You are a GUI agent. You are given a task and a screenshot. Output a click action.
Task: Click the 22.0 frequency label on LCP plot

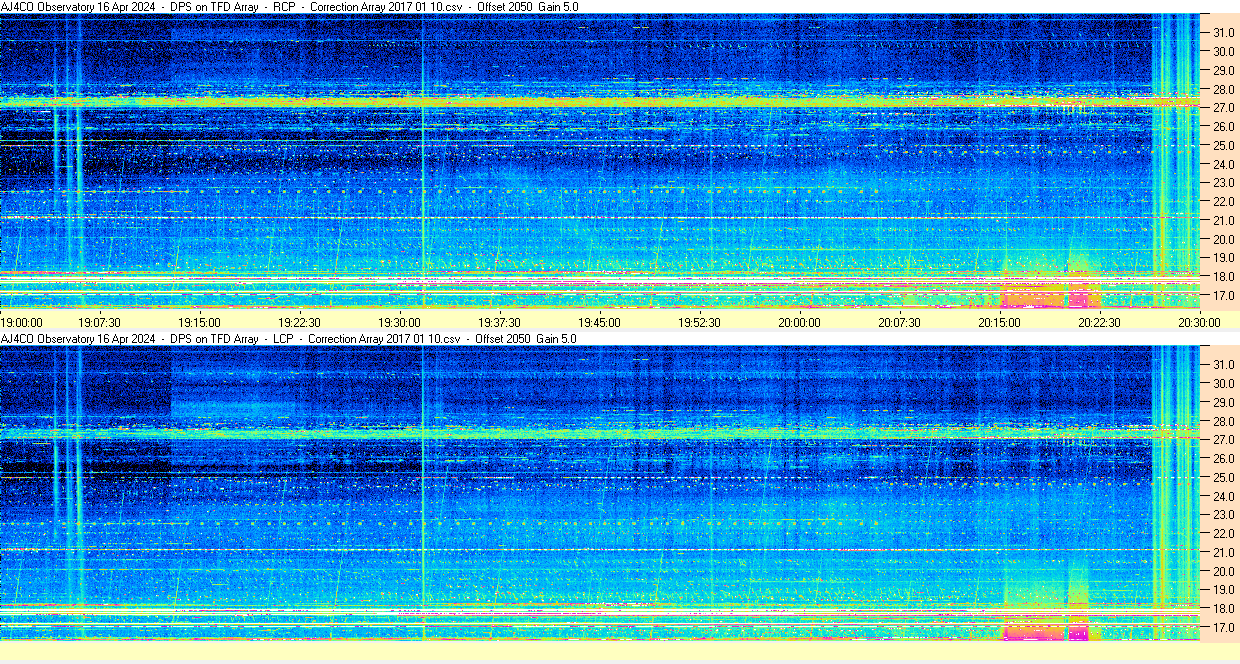(x=1224, y=534)
